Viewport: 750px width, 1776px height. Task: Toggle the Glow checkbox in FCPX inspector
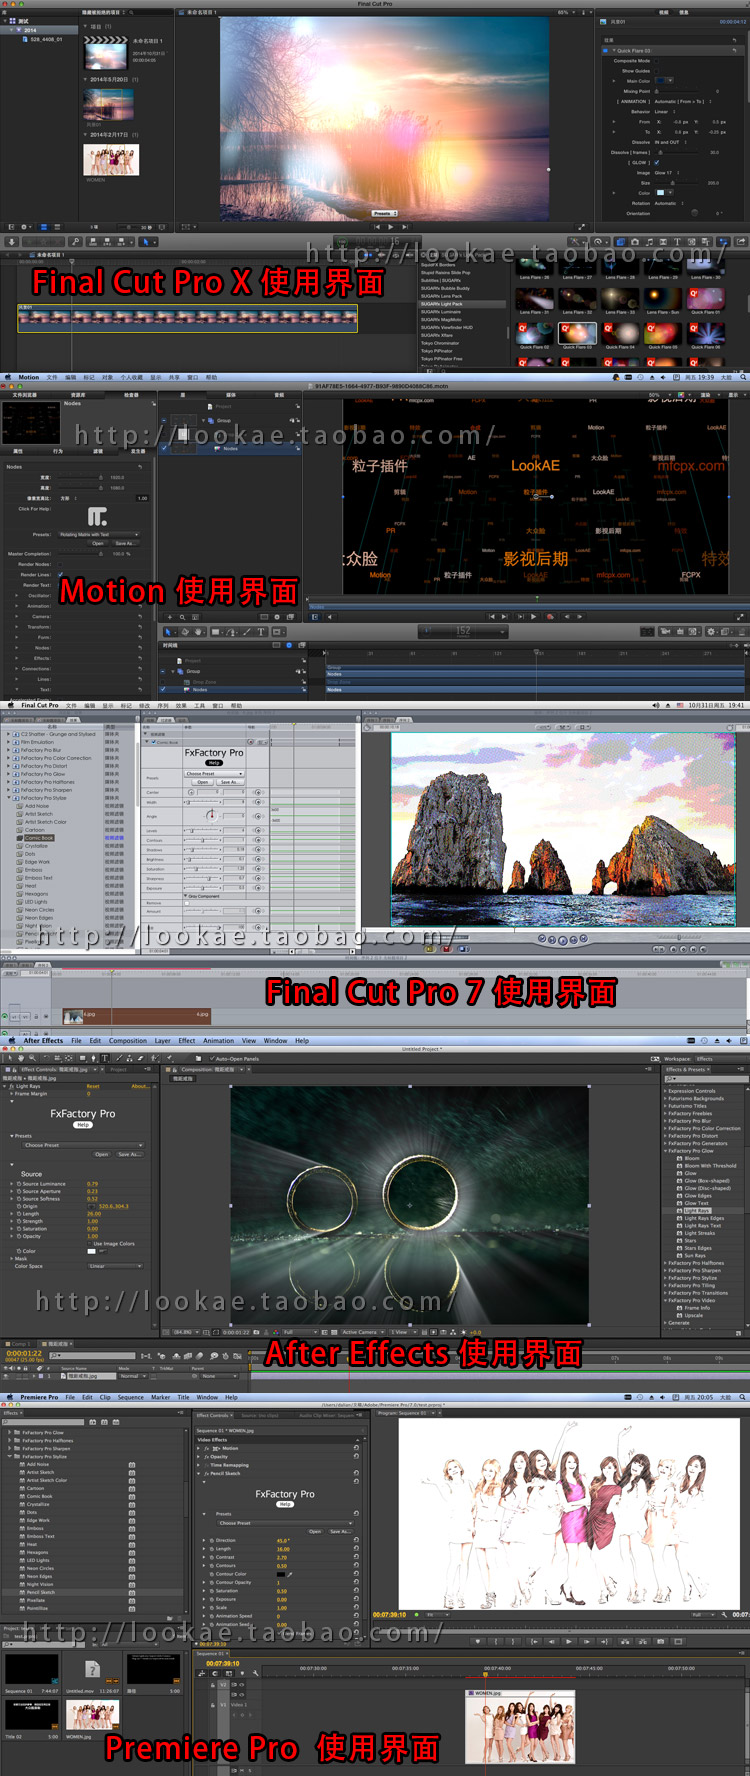click(656, 162)
